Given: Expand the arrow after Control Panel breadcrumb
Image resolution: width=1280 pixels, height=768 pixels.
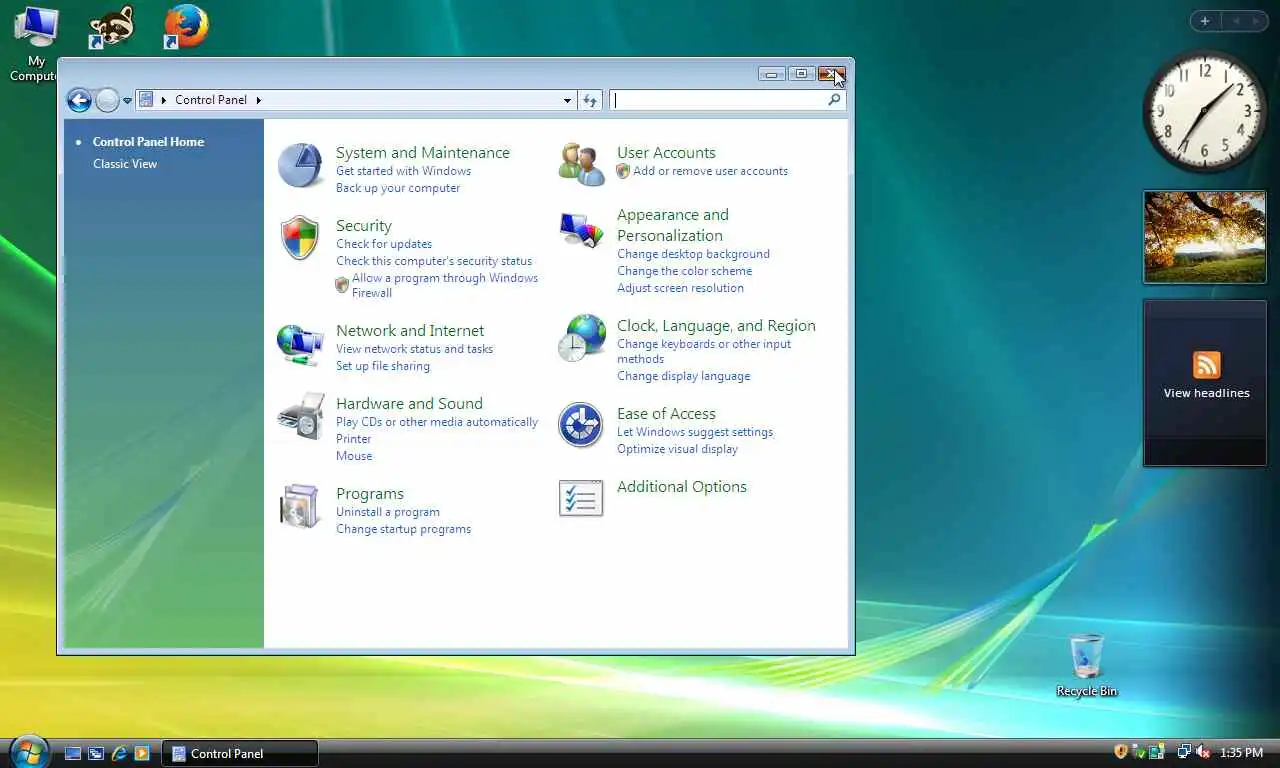Looking at the screenshot, I should (258, 100).
